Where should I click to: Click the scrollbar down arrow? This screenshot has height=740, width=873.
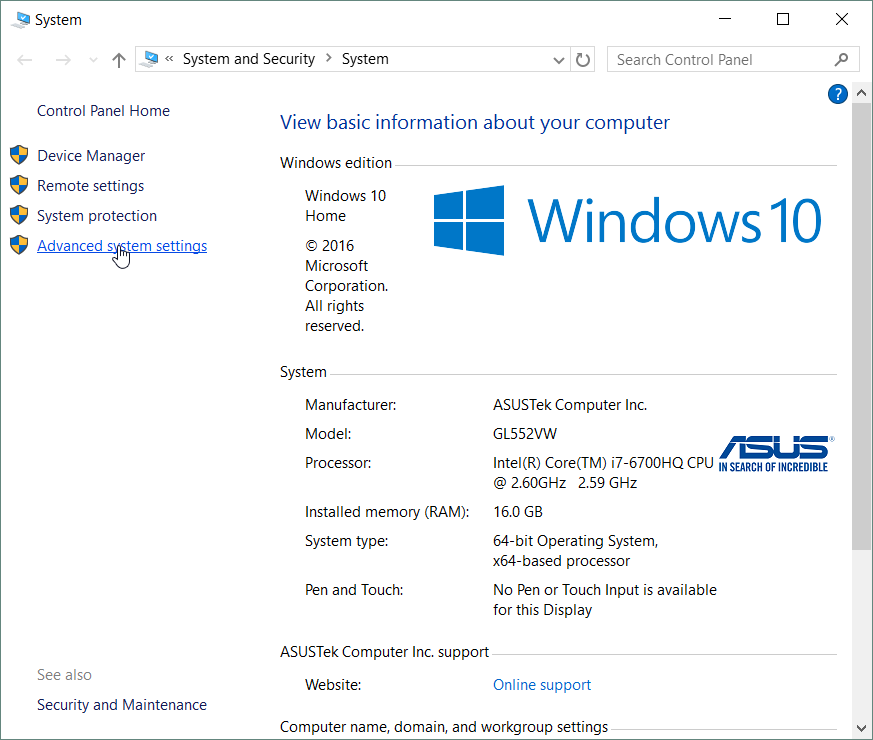[861, 728]
